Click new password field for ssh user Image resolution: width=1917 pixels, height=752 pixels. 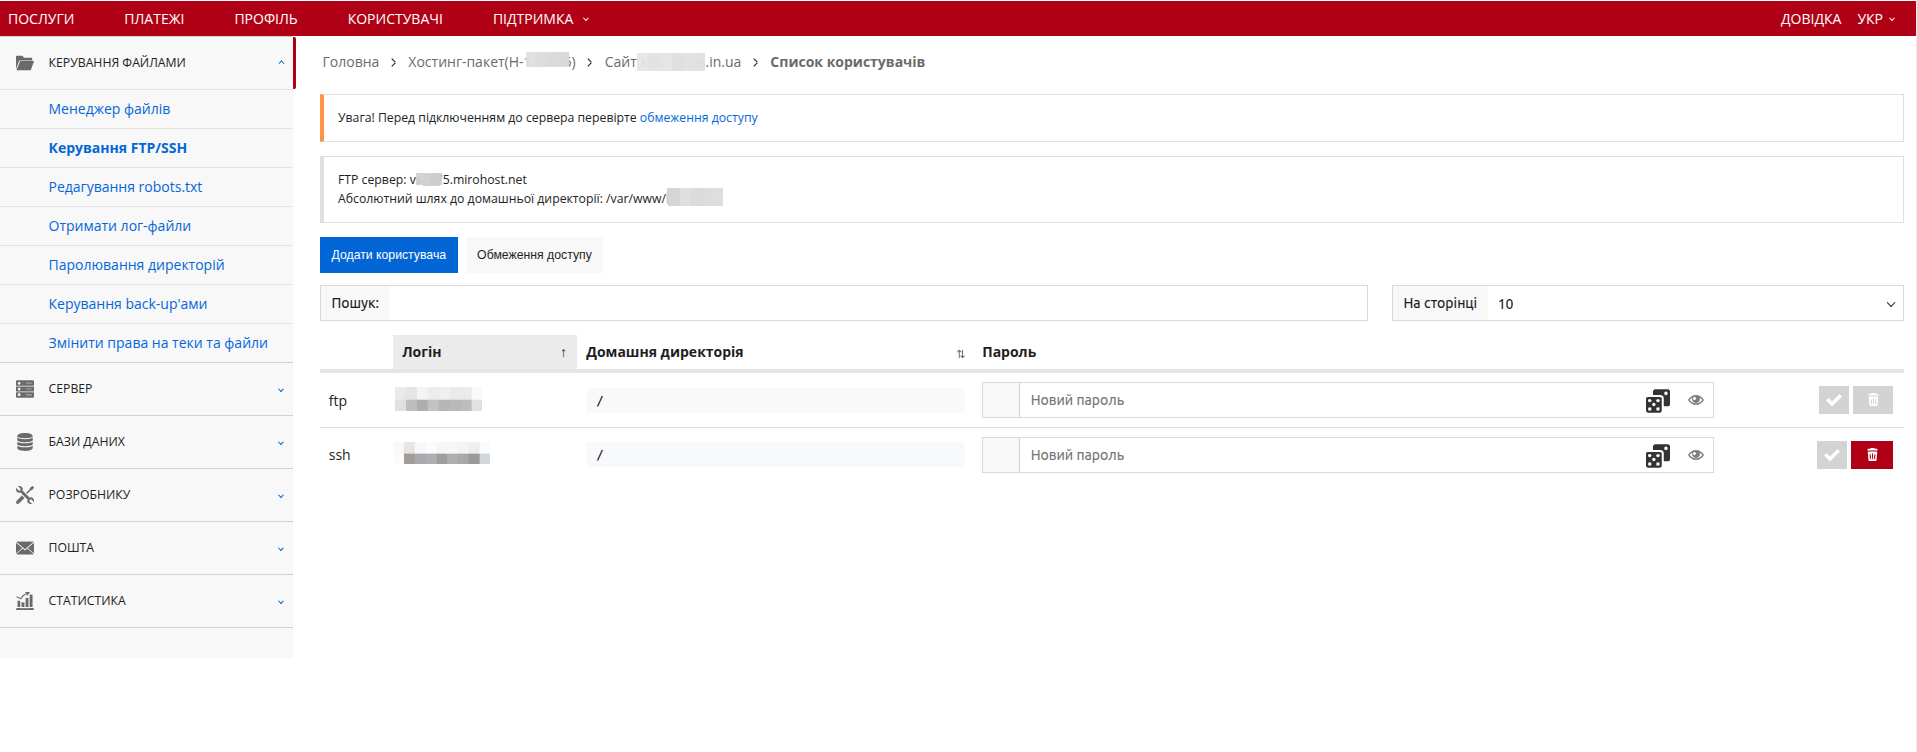click(x=1330, y=455)
